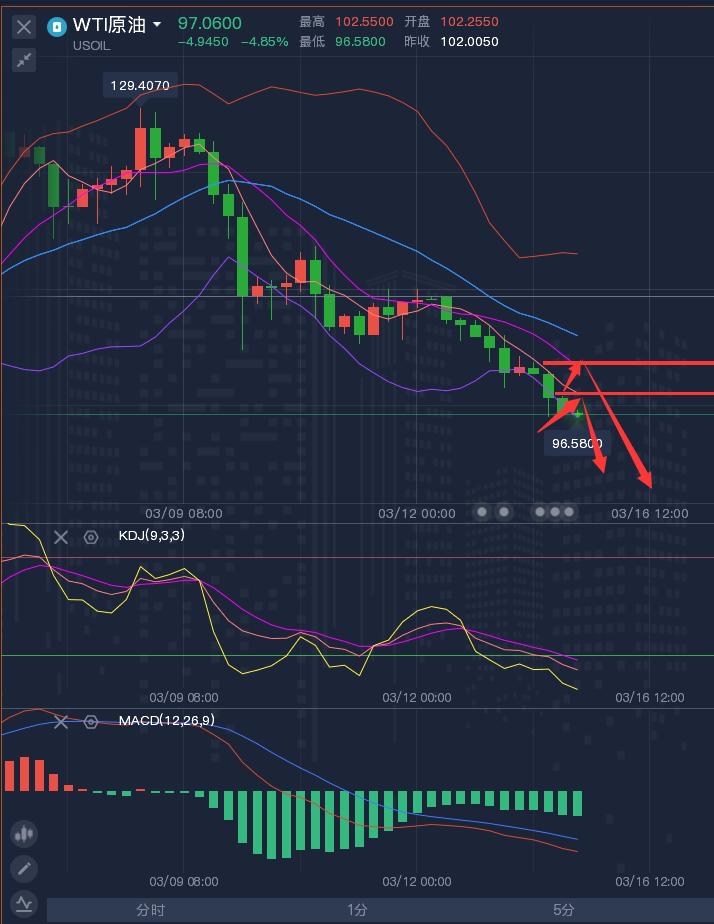714x924 pixels.
Task: Click the 96.5800 low price label on chart
Action: 577,443
